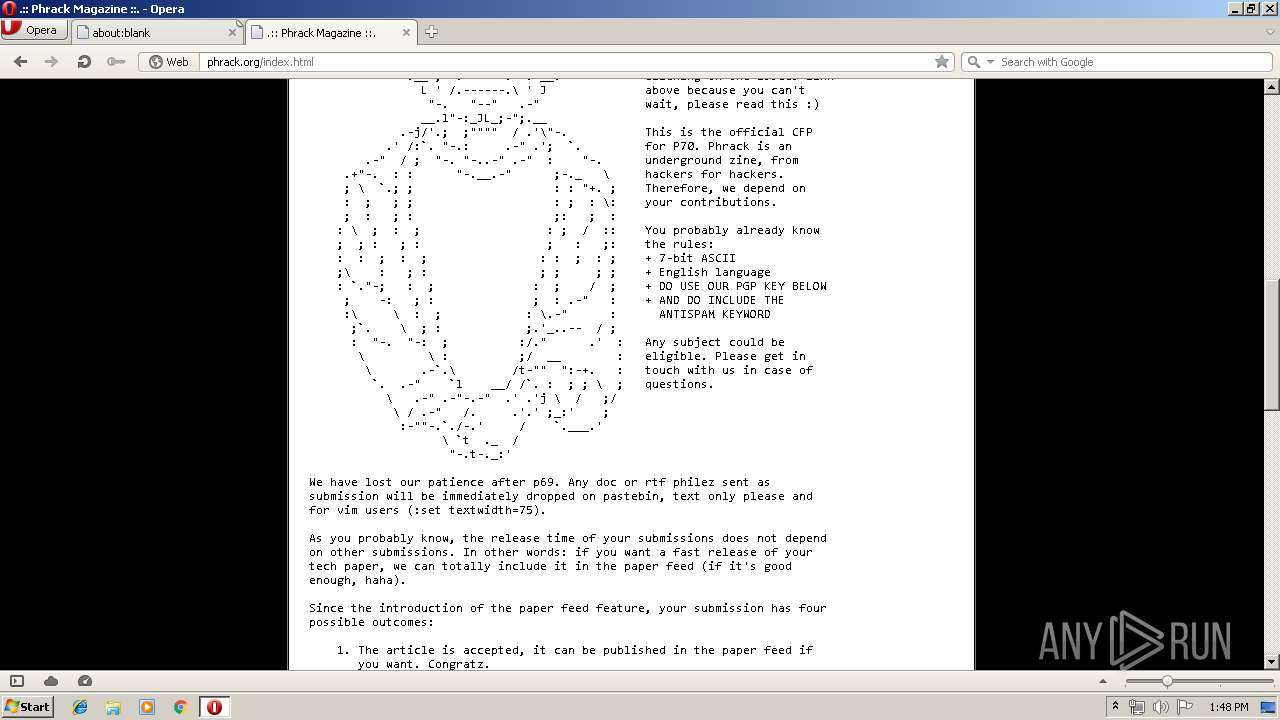Image resolution: width=1280 pixels, height=720 pixels.
Task: Click the scrollbar up arrow
Action: [x=1272, y=86]
